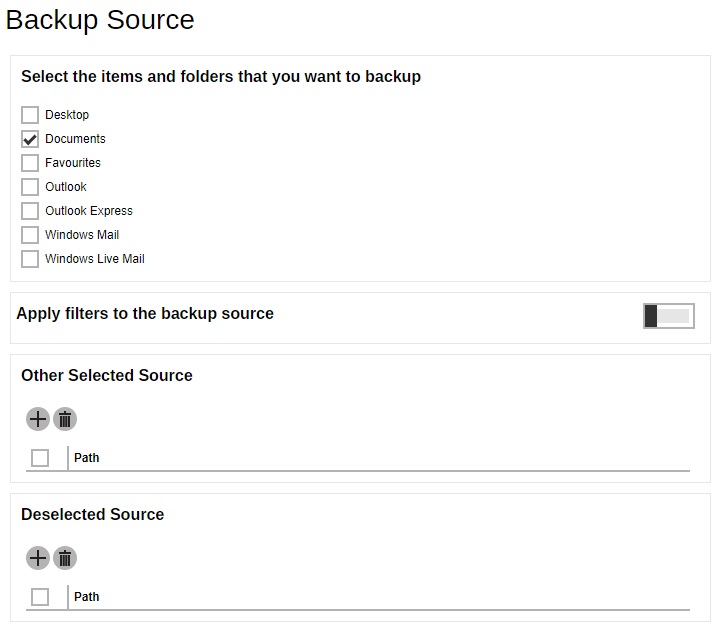Delete selected path in Other Selected Source
This screenshot has width=720, height=630.
(x=65, y=419)
